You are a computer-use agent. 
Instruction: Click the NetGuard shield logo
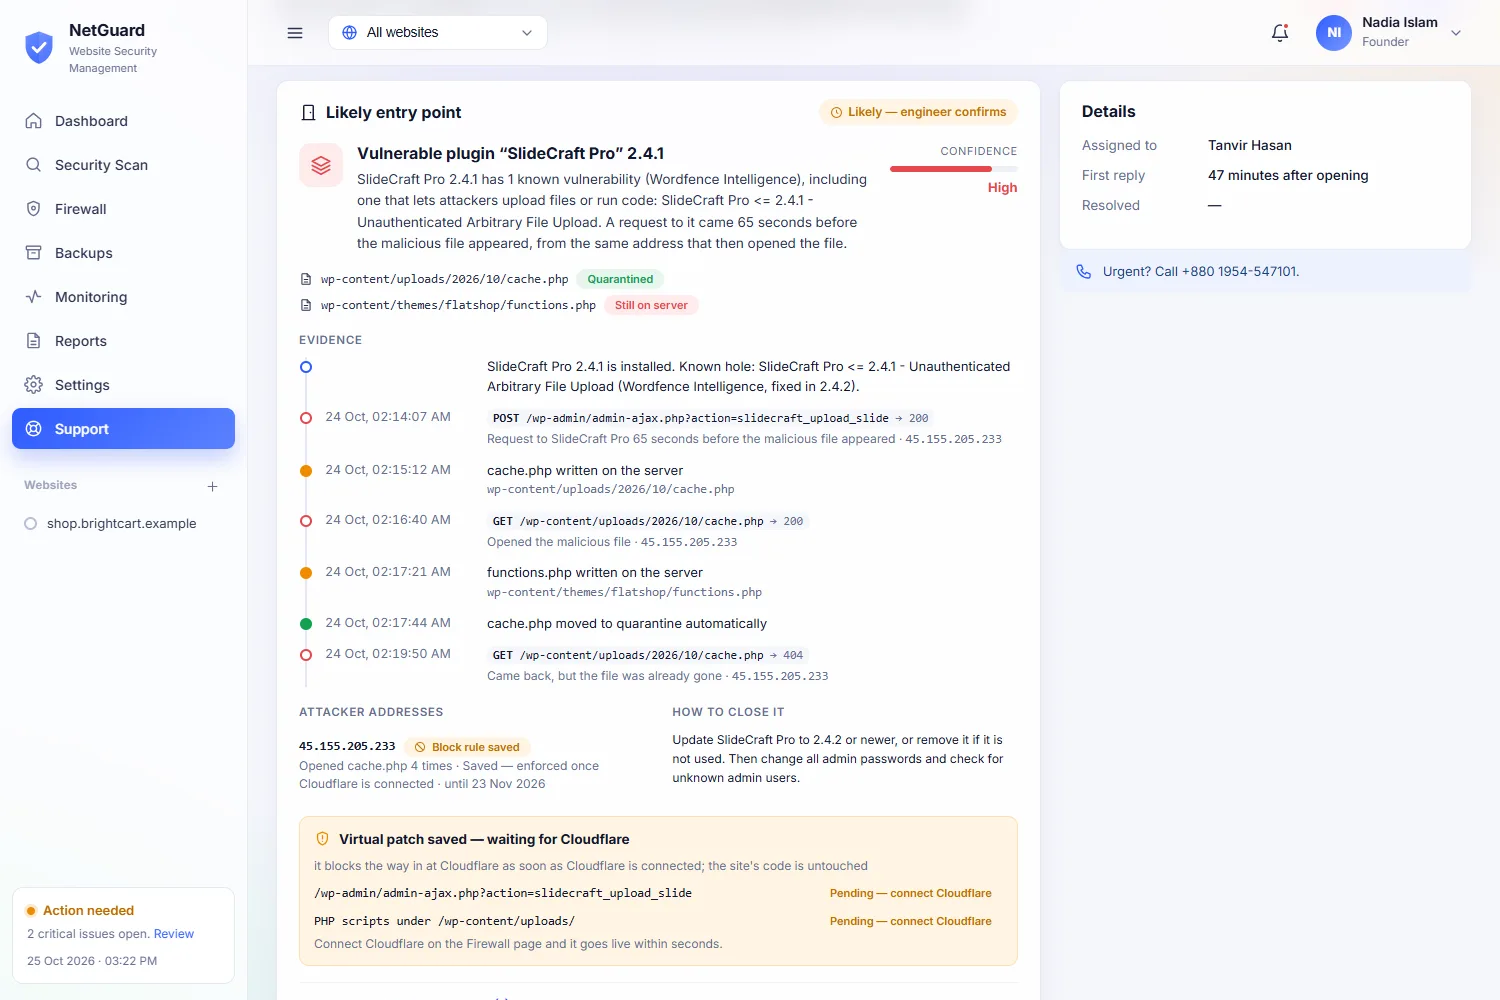[39, 47]
